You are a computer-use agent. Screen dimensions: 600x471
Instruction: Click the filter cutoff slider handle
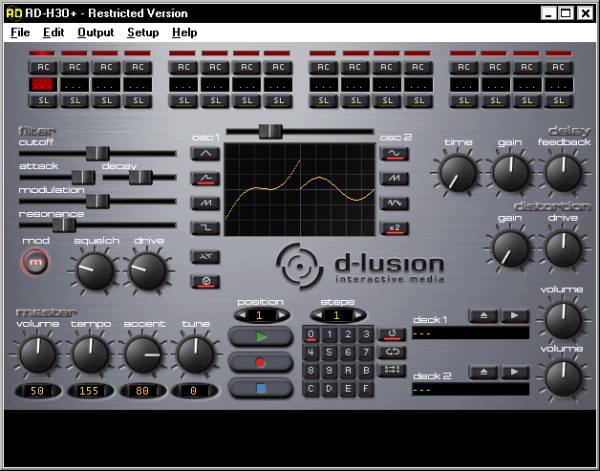(98, 153)
